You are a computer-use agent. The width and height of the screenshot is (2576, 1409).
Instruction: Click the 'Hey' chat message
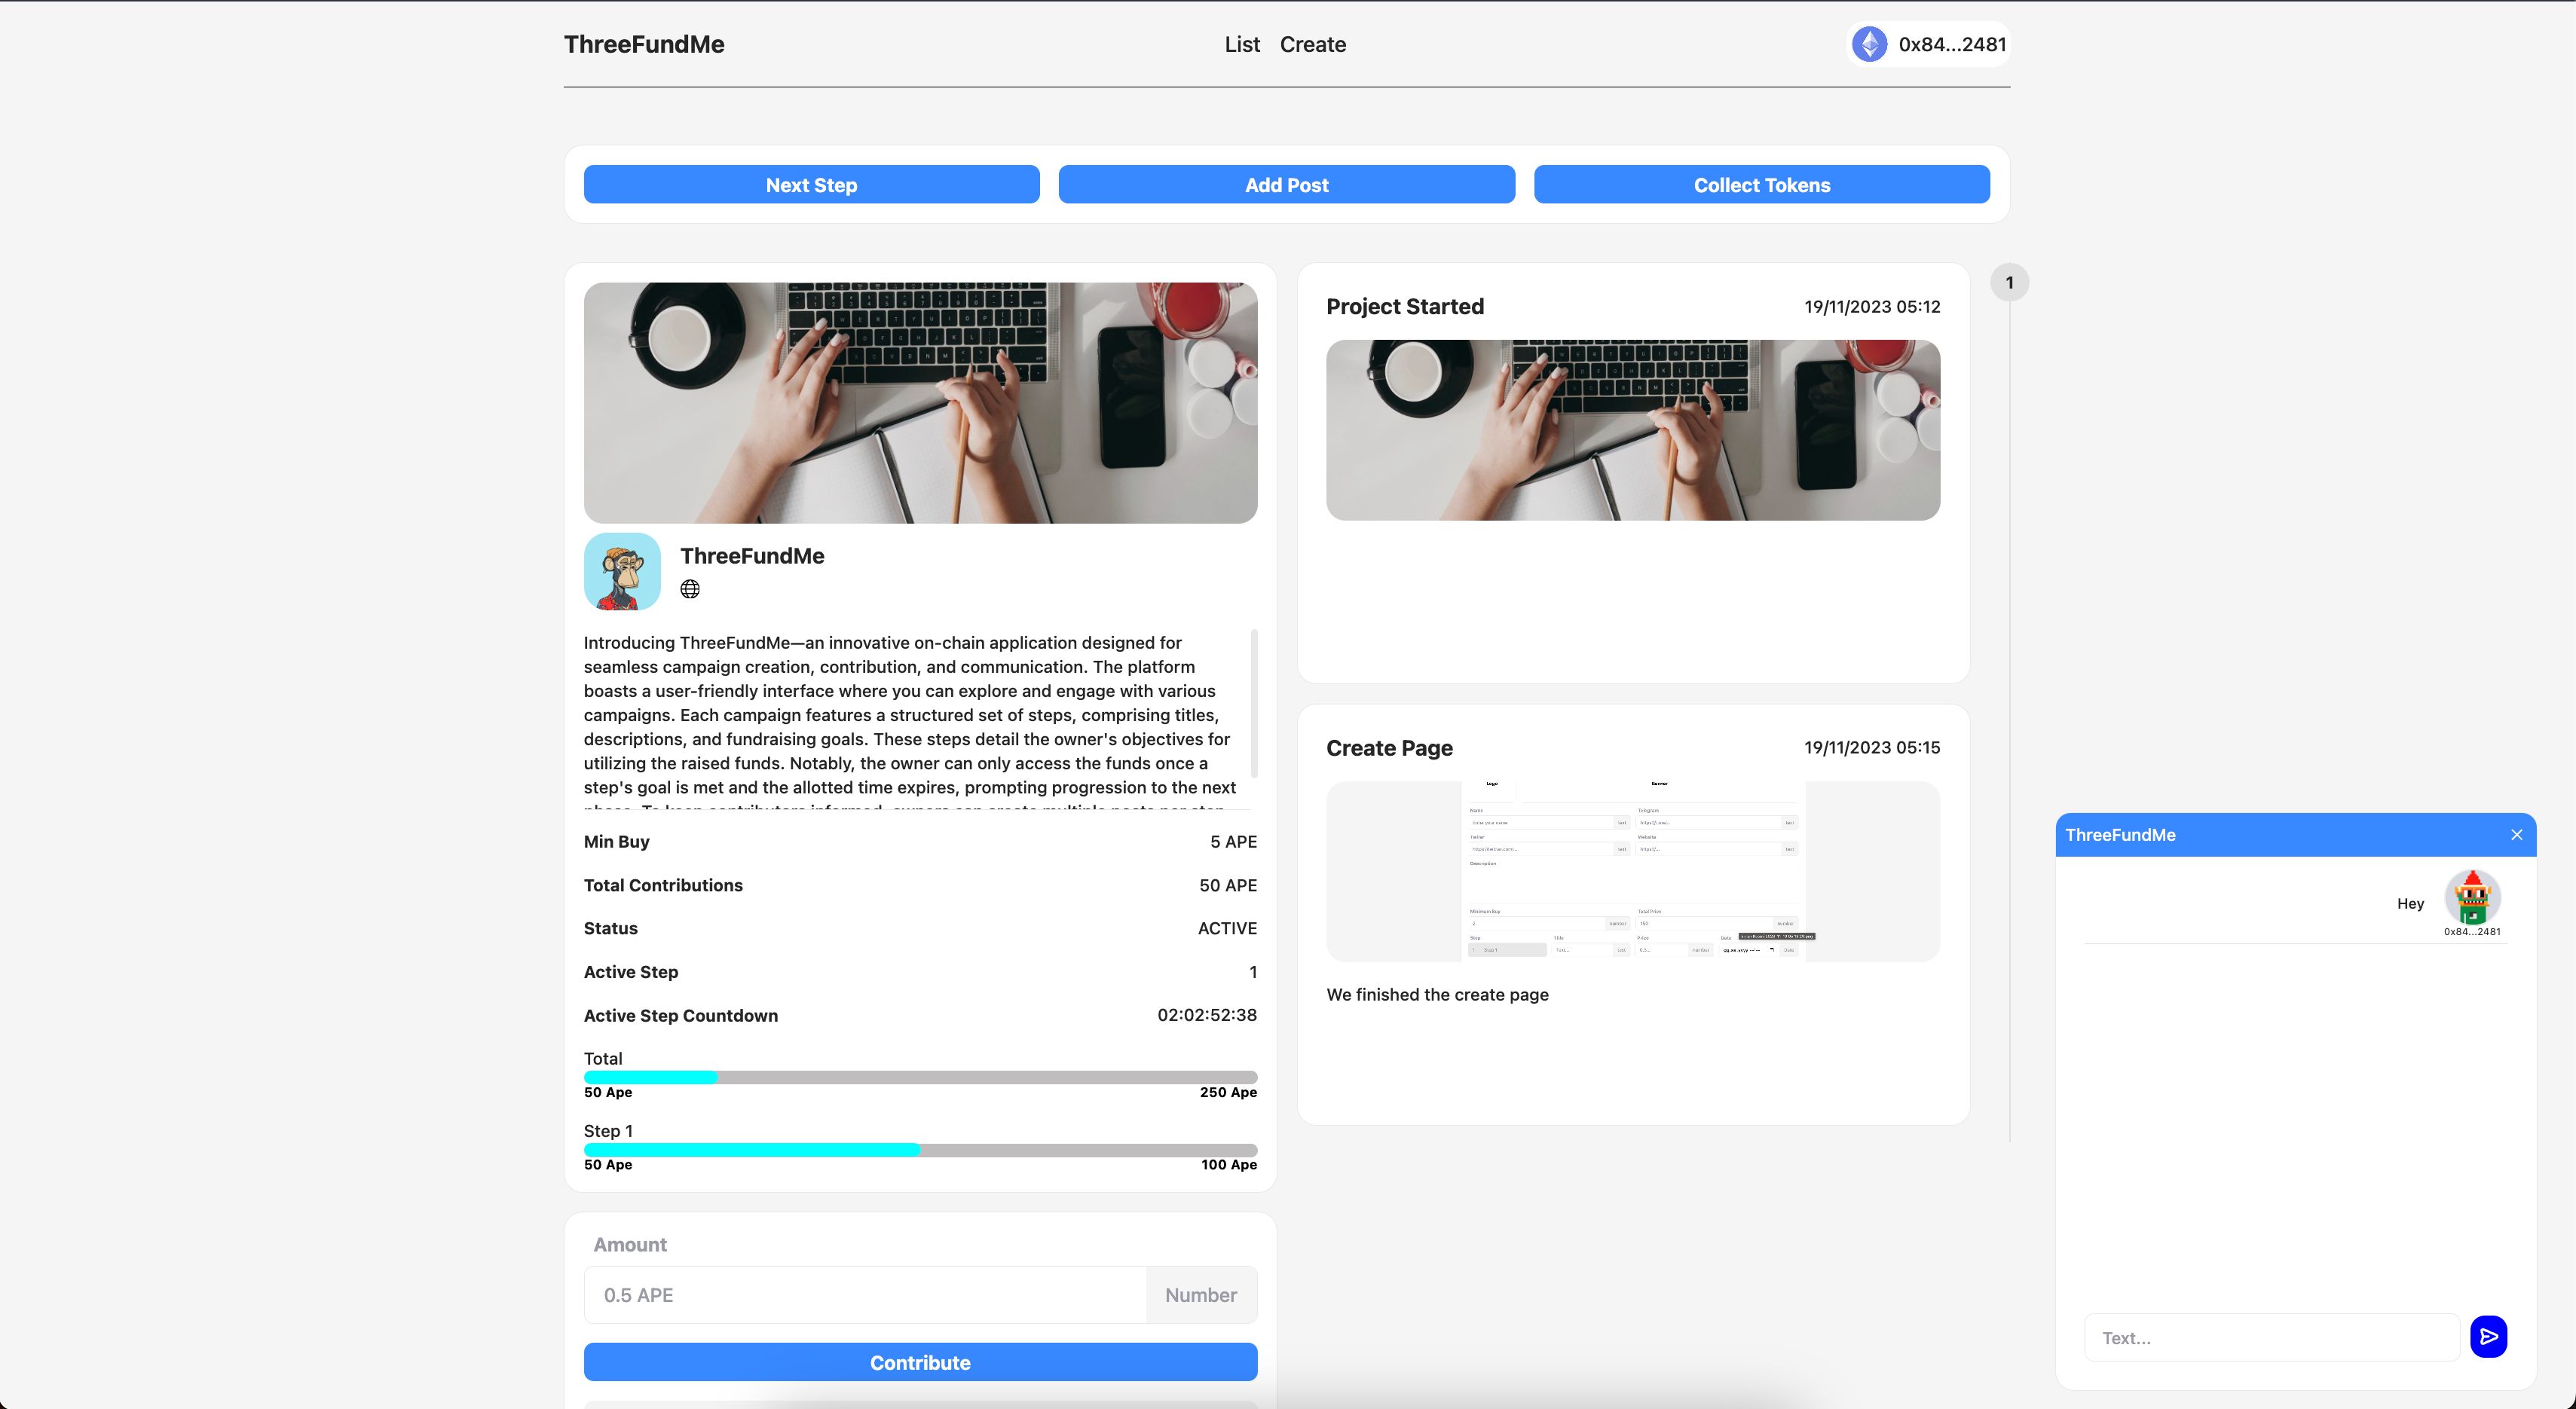[2410, 904]
